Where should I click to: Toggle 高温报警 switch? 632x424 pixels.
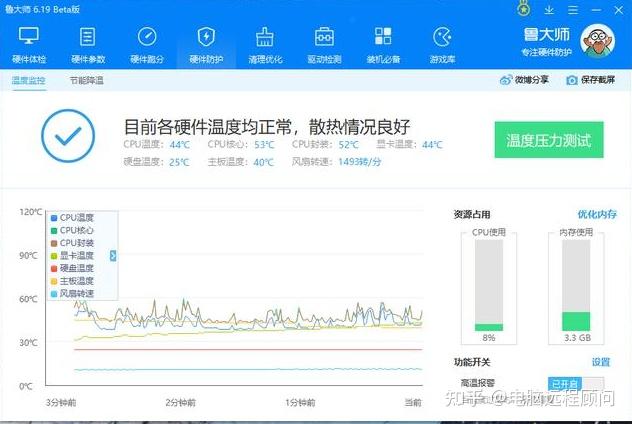coord(576,383)
